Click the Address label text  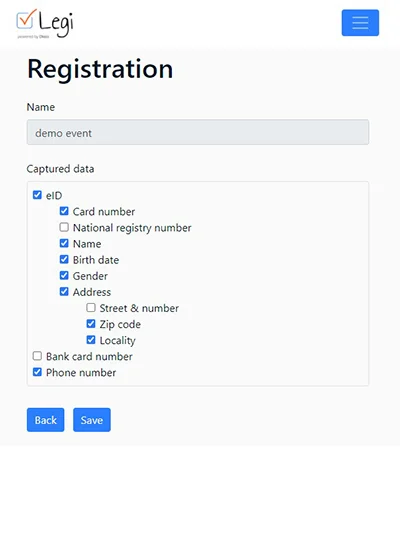coord(92,292)
